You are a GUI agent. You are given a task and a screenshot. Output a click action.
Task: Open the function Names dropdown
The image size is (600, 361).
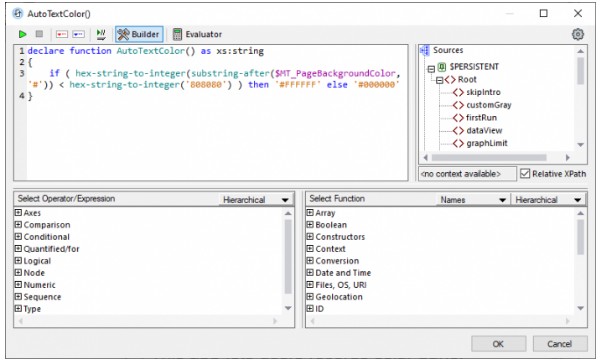pos(473,200)
